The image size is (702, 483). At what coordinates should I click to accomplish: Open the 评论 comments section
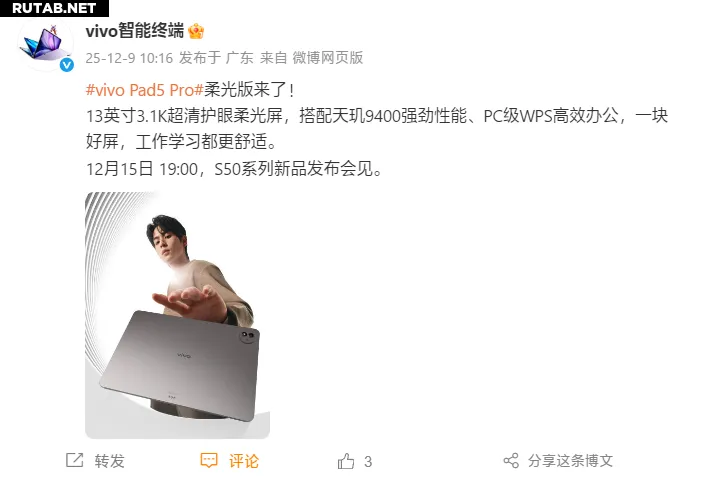tap(244, 461)
